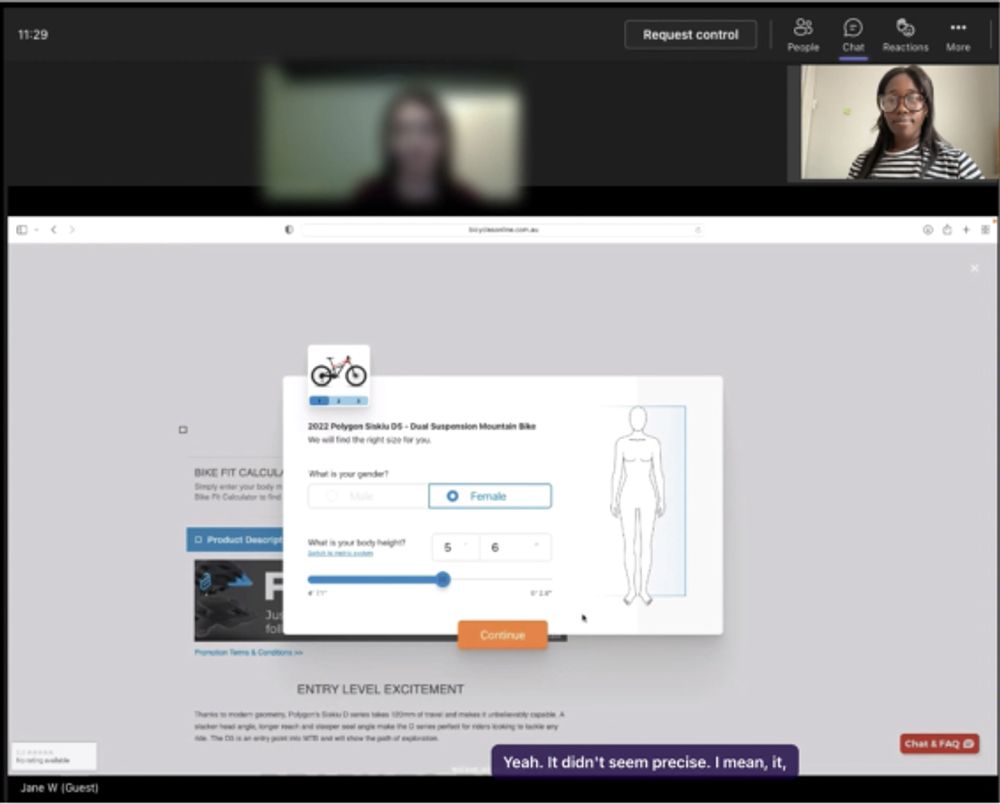Click the 2022 Polygon Siskiu D5 title
This screenshot has width=1000, height=804.
(422, 426)
